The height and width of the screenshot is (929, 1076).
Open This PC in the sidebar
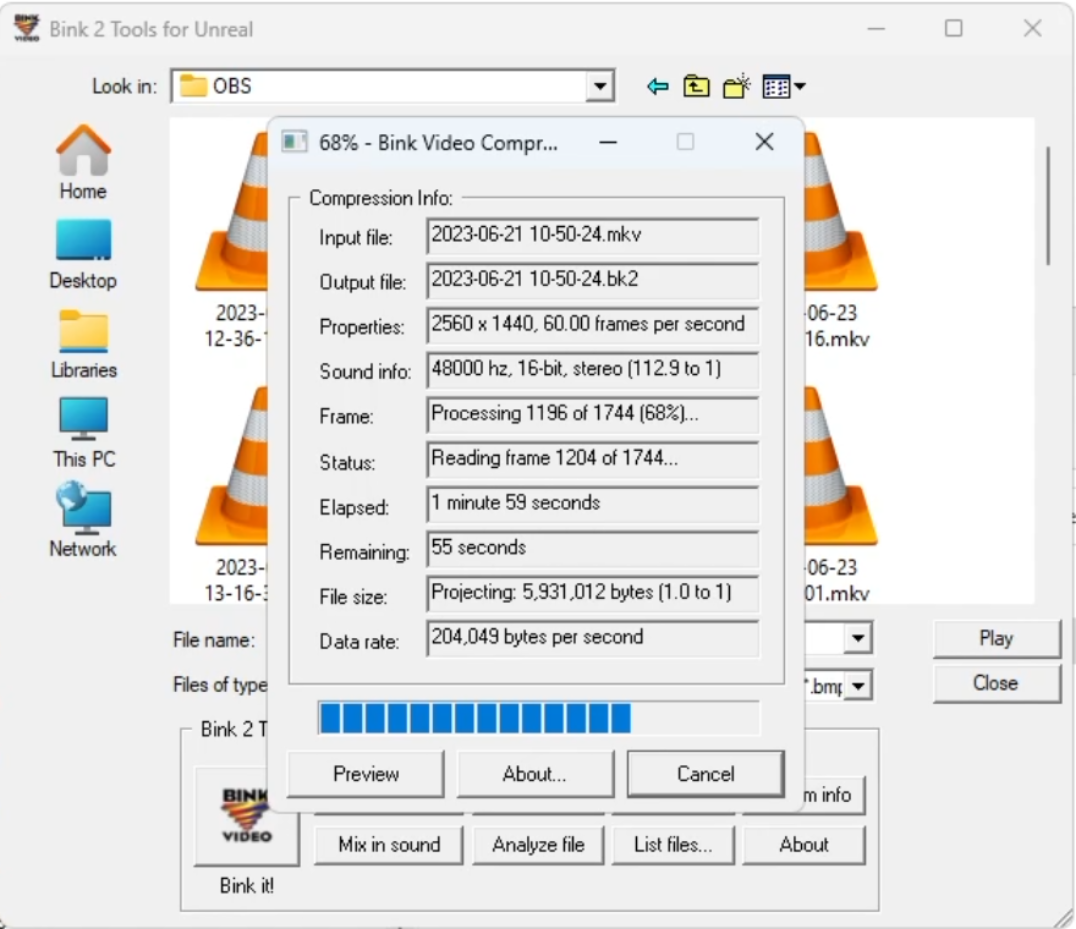pos(83,422)
